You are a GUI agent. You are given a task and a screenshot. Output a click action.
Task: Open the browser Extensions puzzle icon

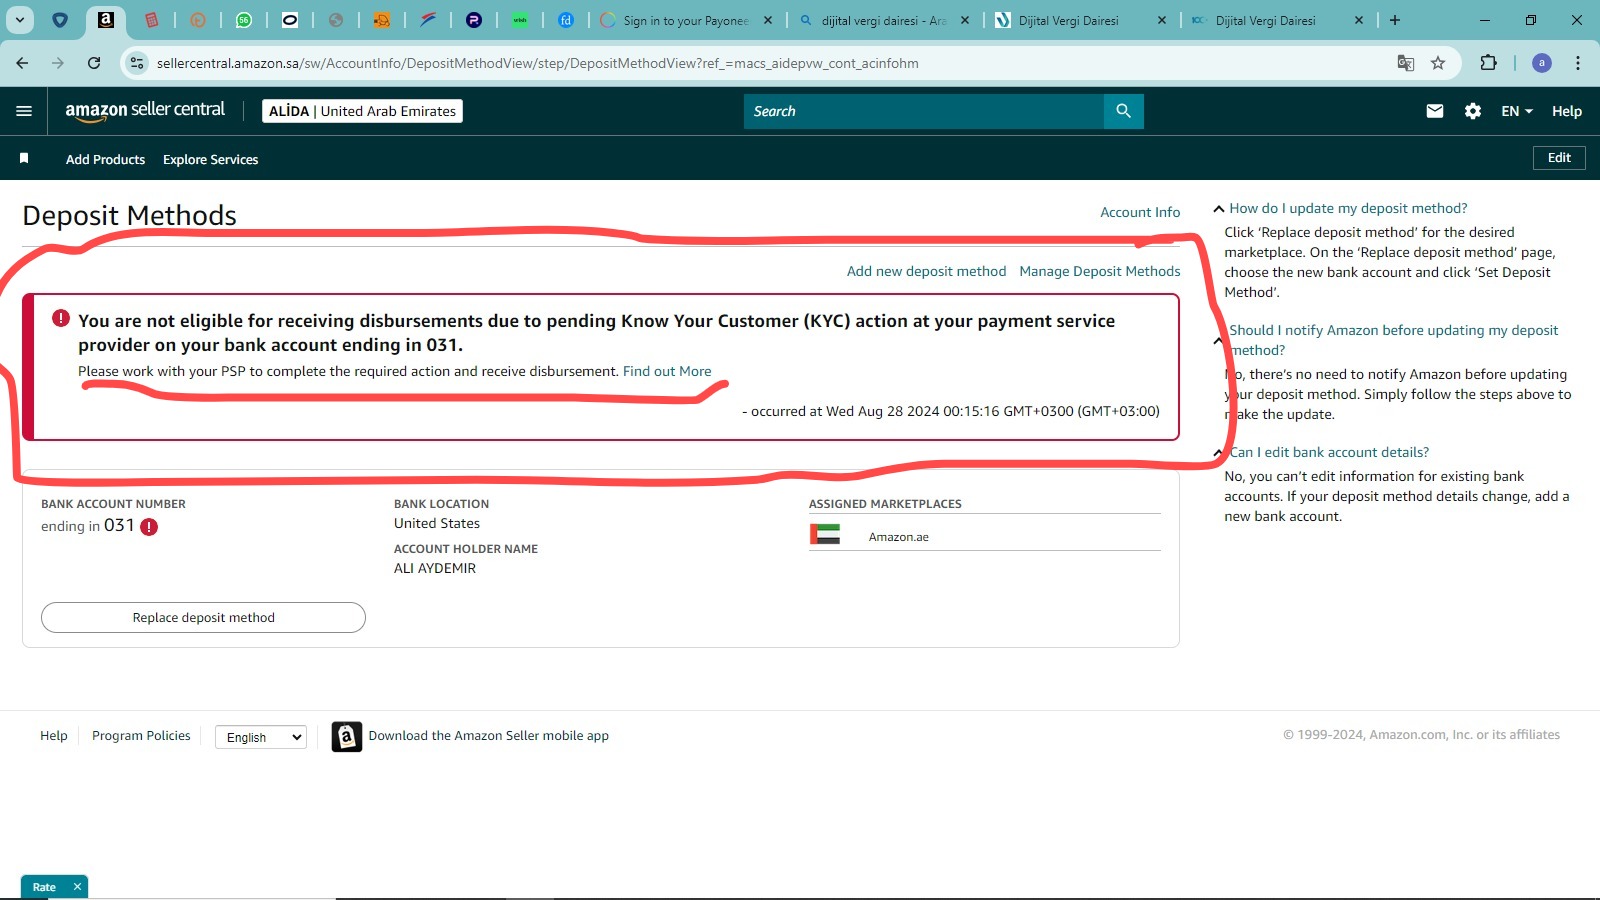(x=1488, y=63)
